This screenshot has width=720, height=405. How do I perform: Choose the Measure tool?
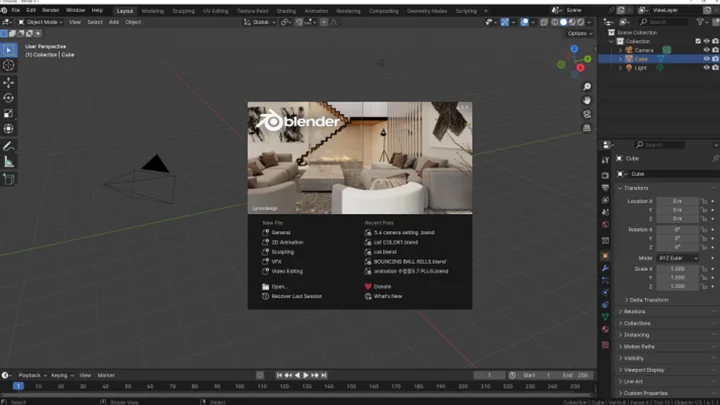(8, 162)
